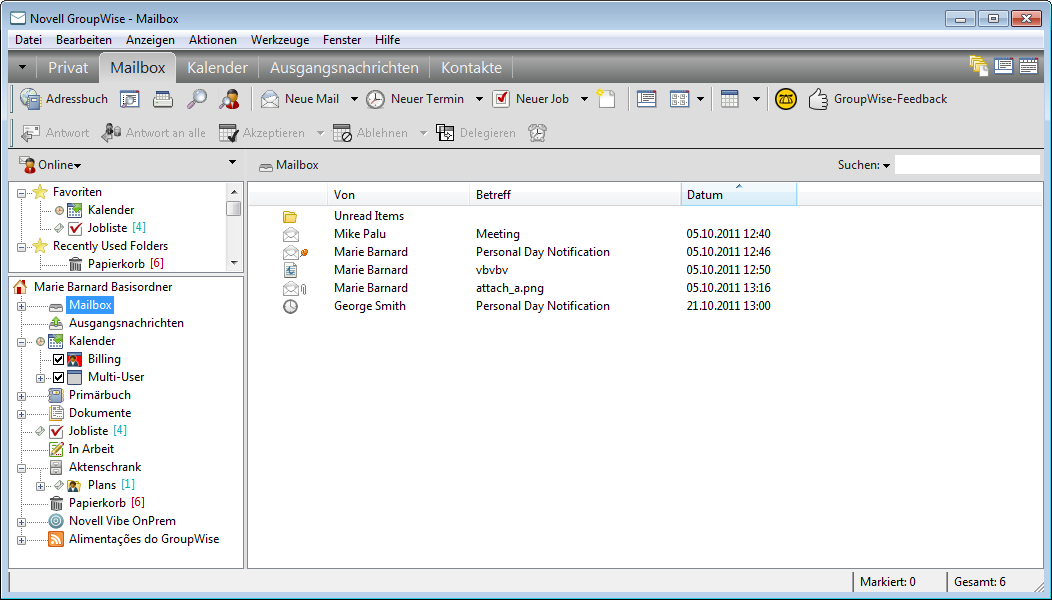Click the middle panel layout icon at top right
This screenshot has width=1052, height=600.
tap(1004, 66)
